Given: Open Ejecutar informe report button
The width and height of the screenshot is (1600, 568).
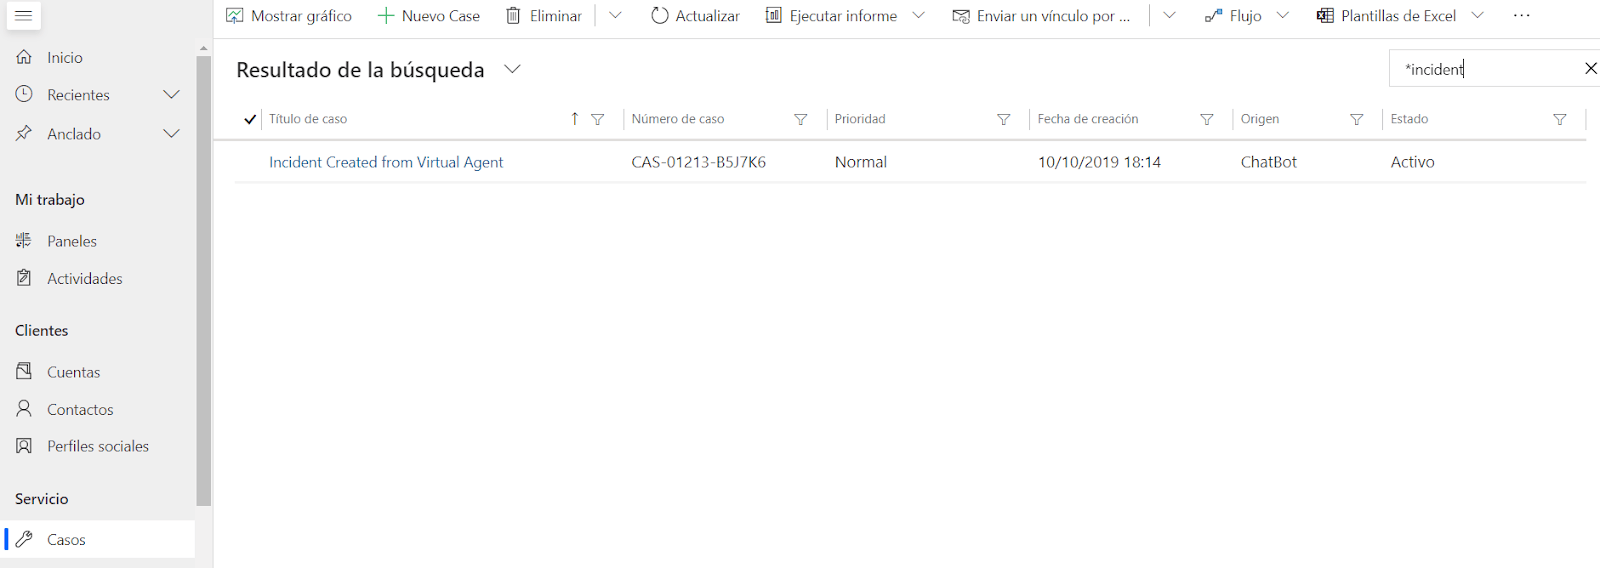Looking at the screenshot, I should (x=832, y=16).
